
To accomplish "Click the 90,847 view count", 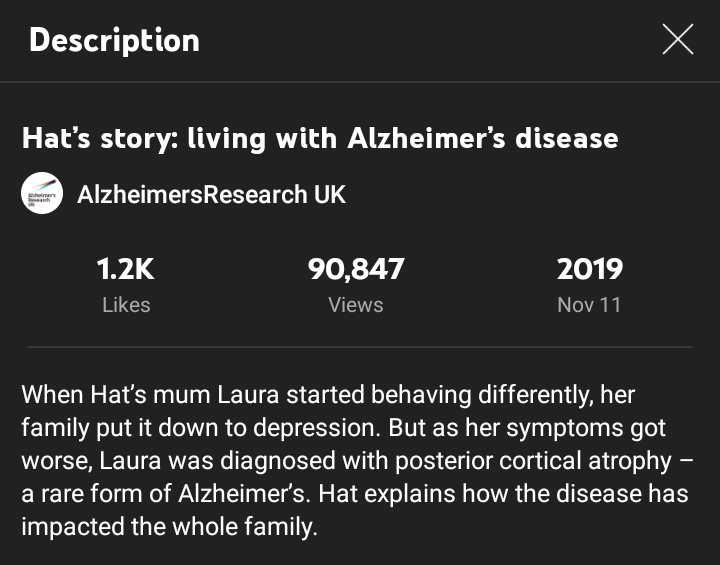I will (x=356, y=269).
